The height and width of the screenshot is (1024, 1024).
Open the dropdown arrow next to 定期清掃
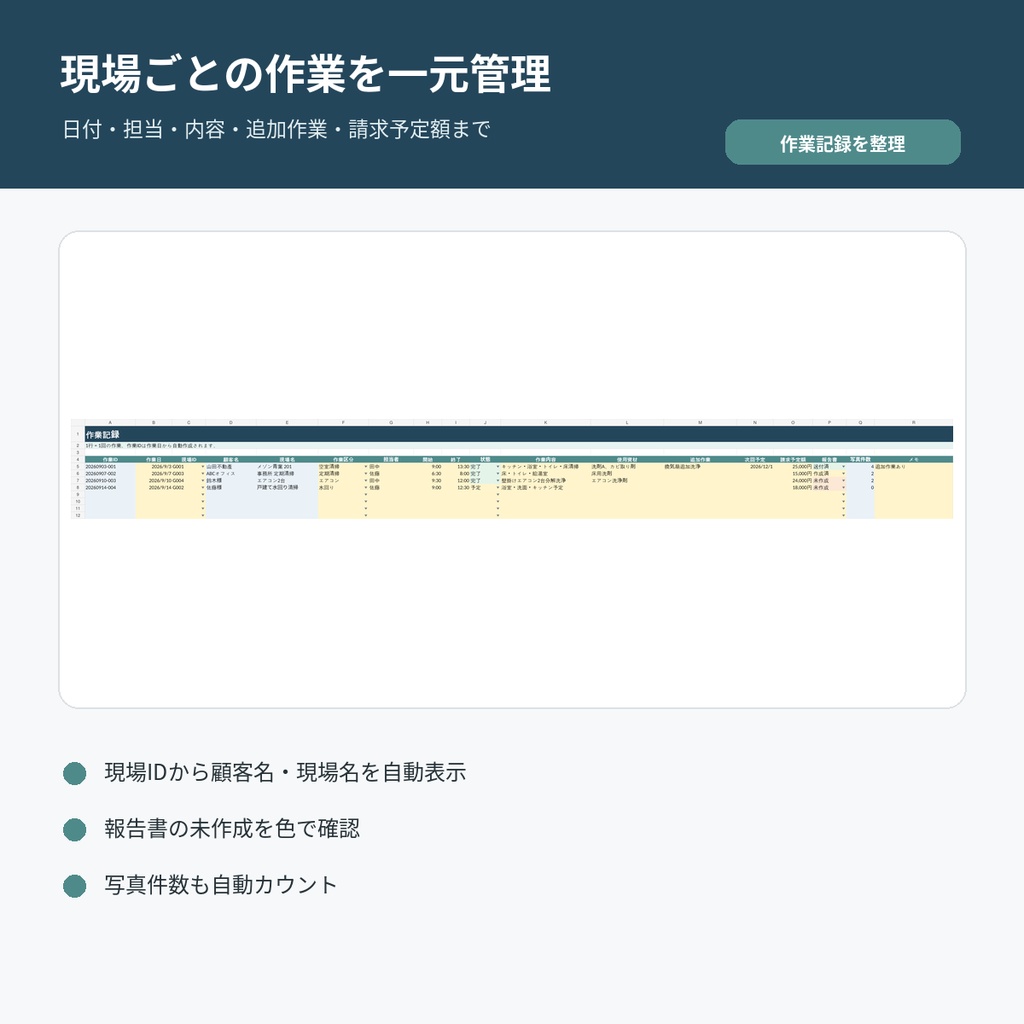click(x=366, y=473)
